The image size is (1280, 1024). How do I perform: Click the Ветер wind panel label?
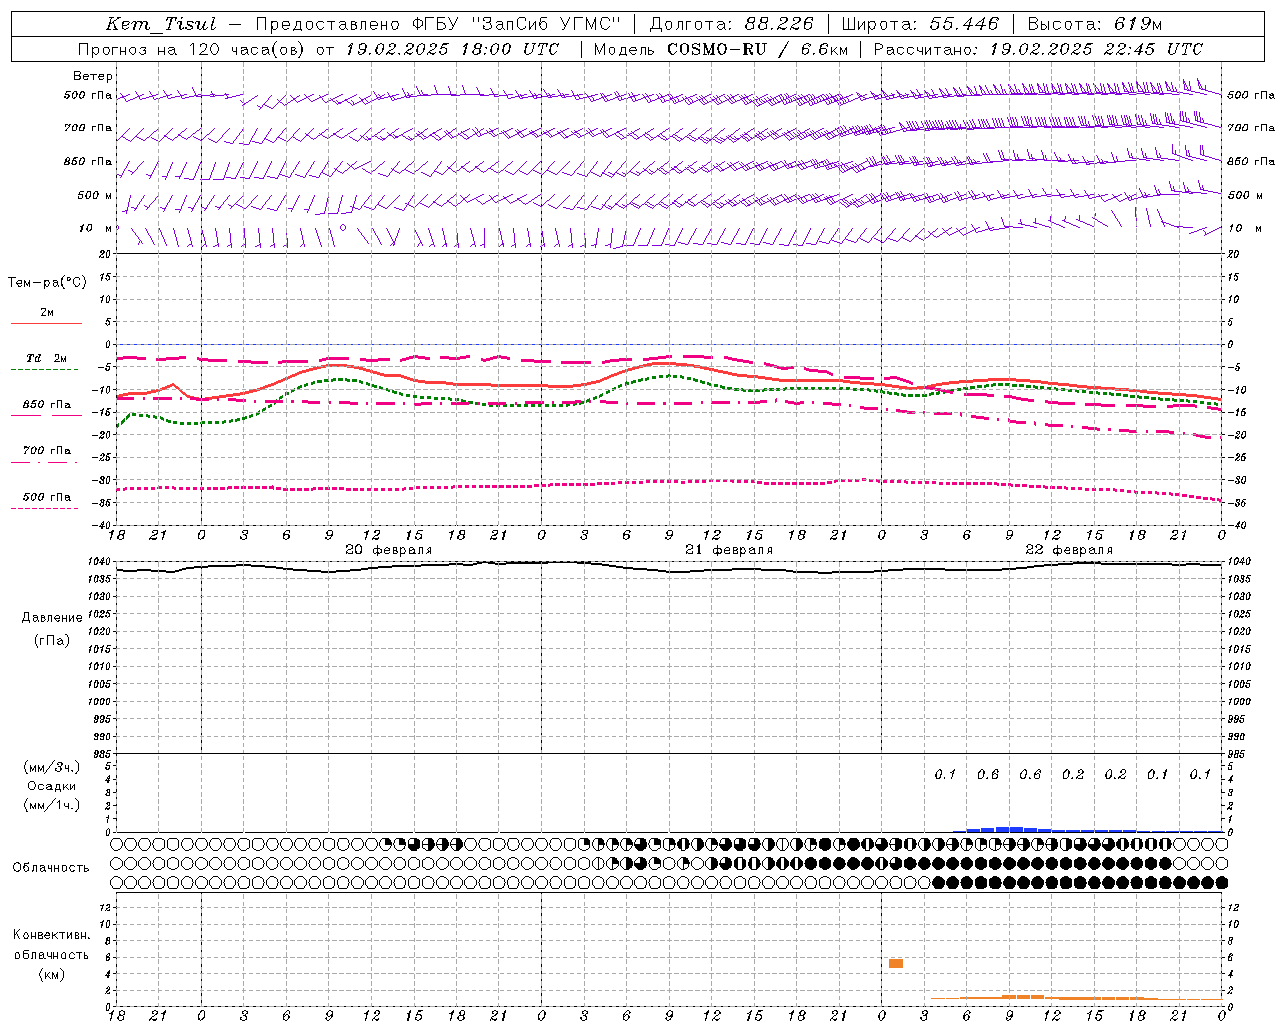[93, 76]
